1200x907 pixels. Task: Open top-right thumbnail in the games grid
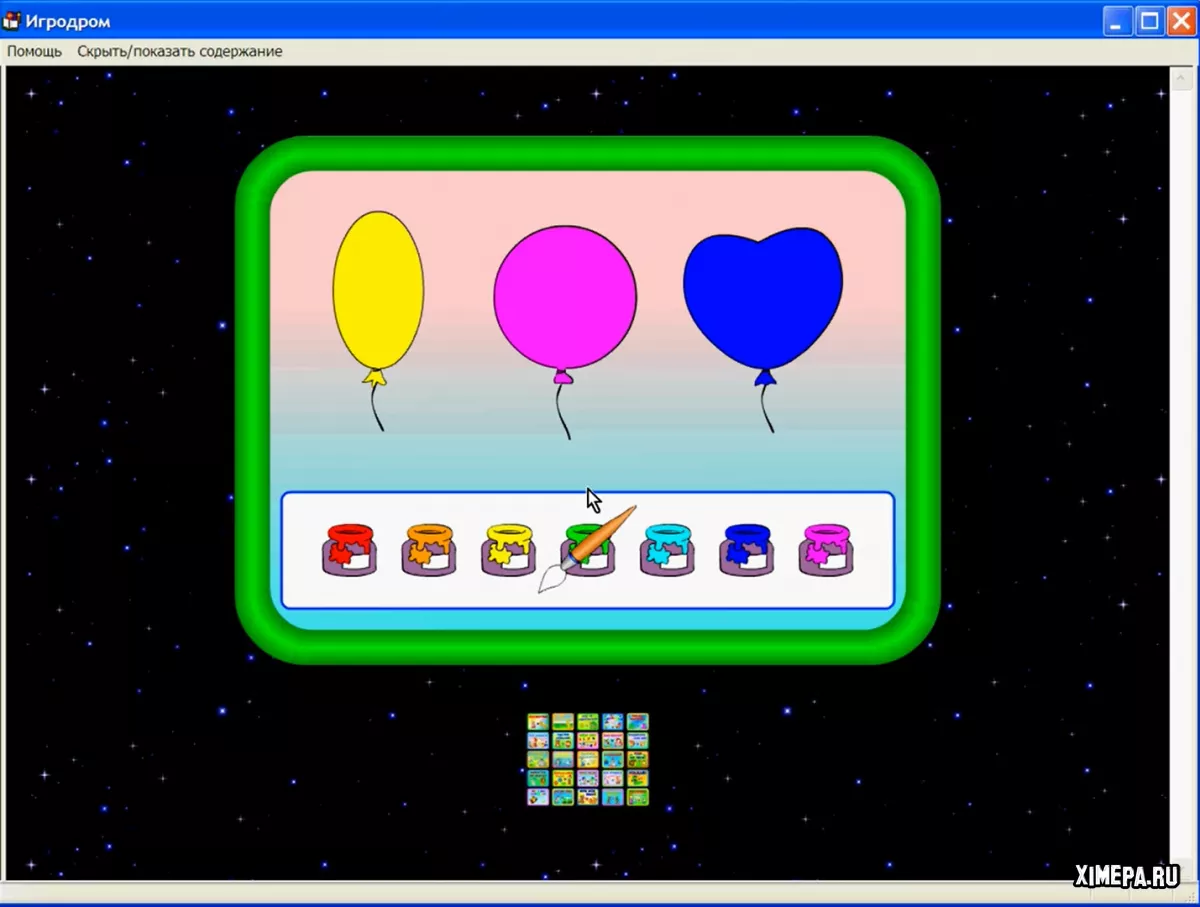[x=638, y=722]
